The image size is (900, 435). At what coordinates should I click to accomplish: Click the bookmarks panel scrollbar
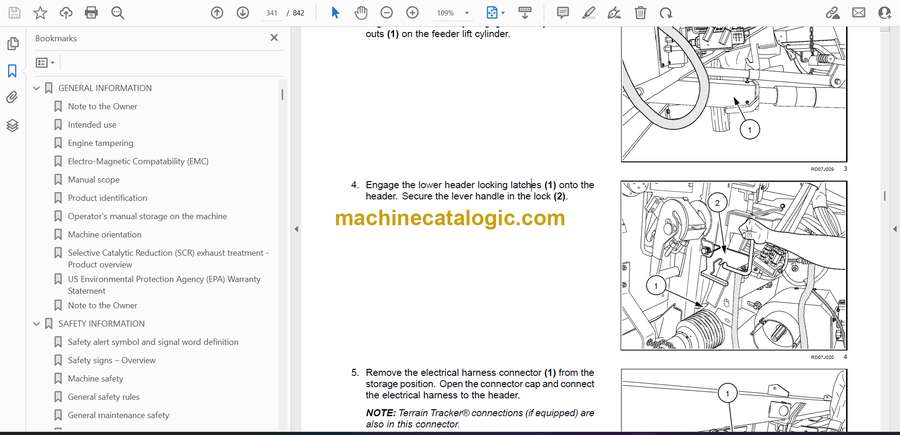282,95
